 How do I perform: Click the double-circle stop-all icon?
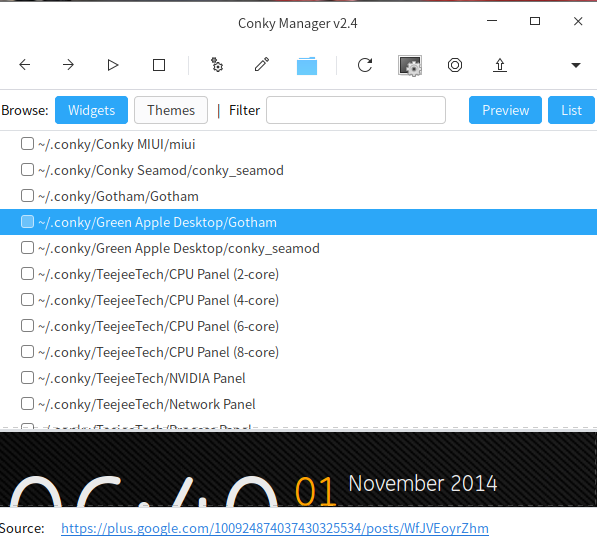[455, 65]
